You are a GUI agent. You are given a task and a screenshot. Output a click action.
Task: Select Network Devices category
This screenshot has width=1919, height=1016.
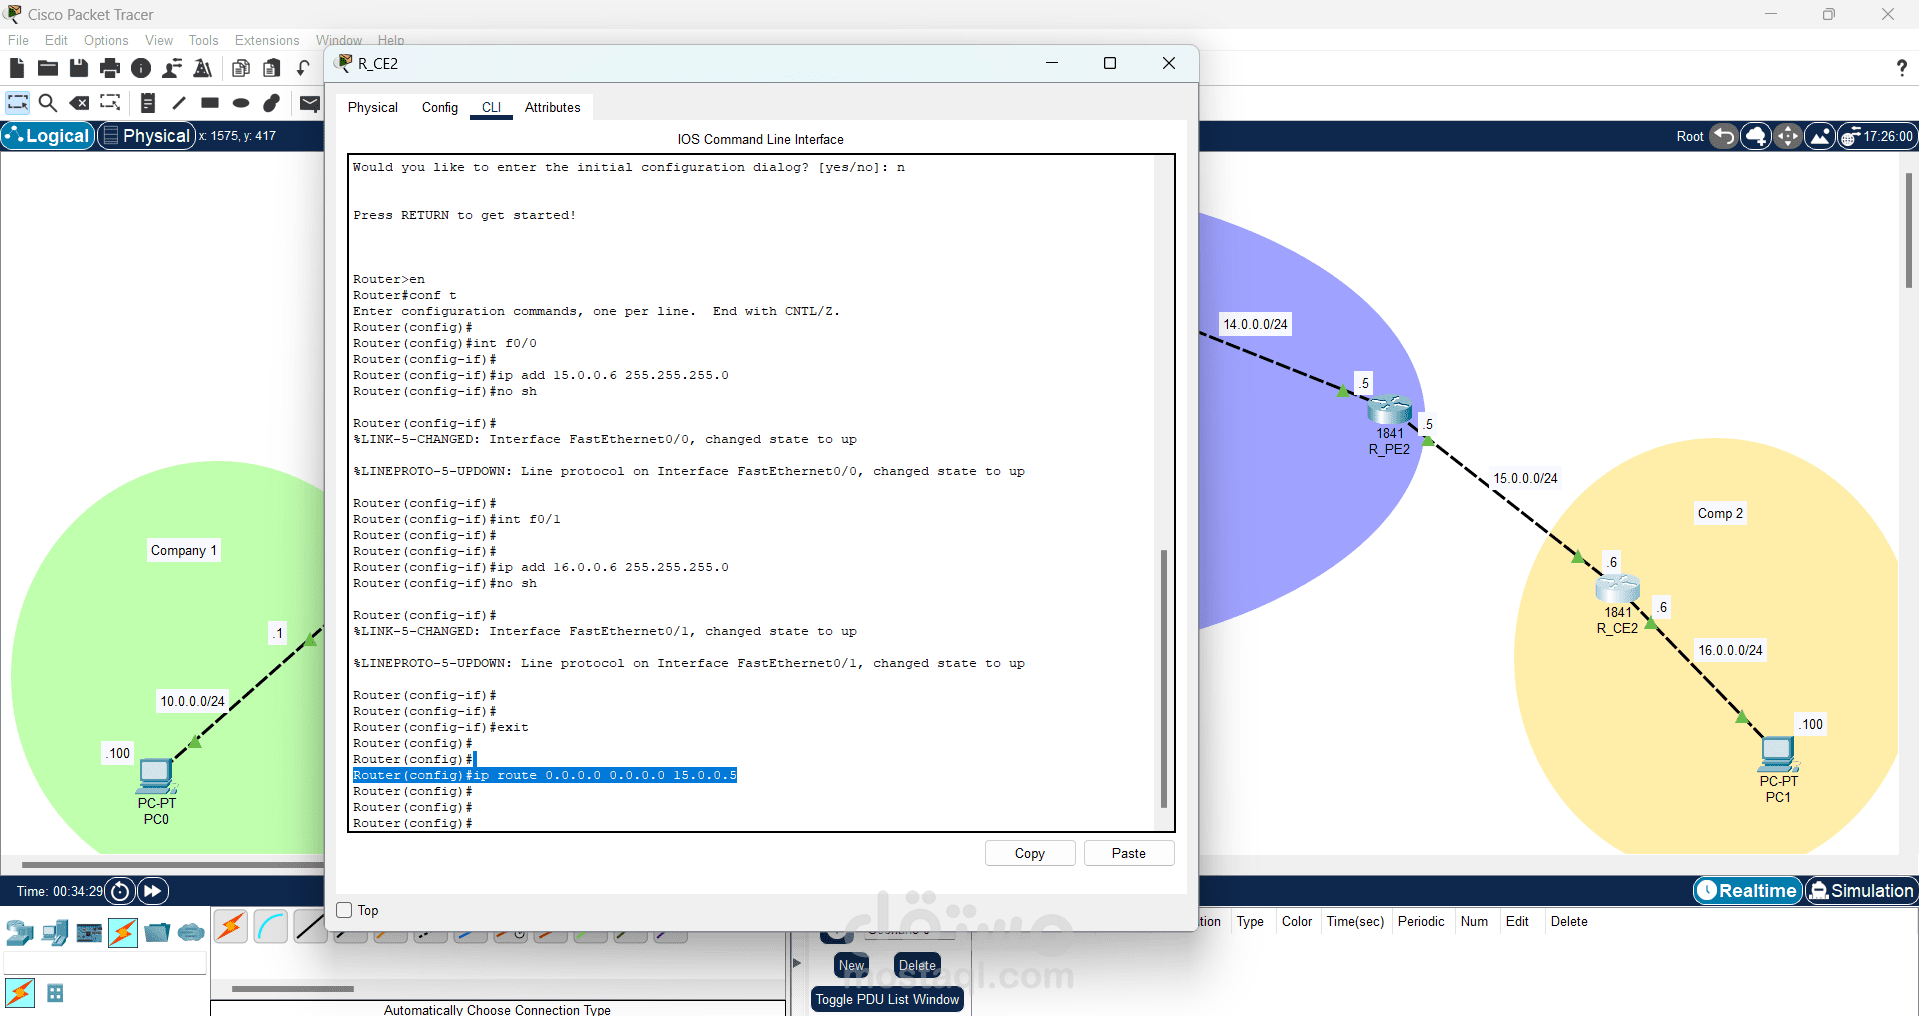(20, 933)
